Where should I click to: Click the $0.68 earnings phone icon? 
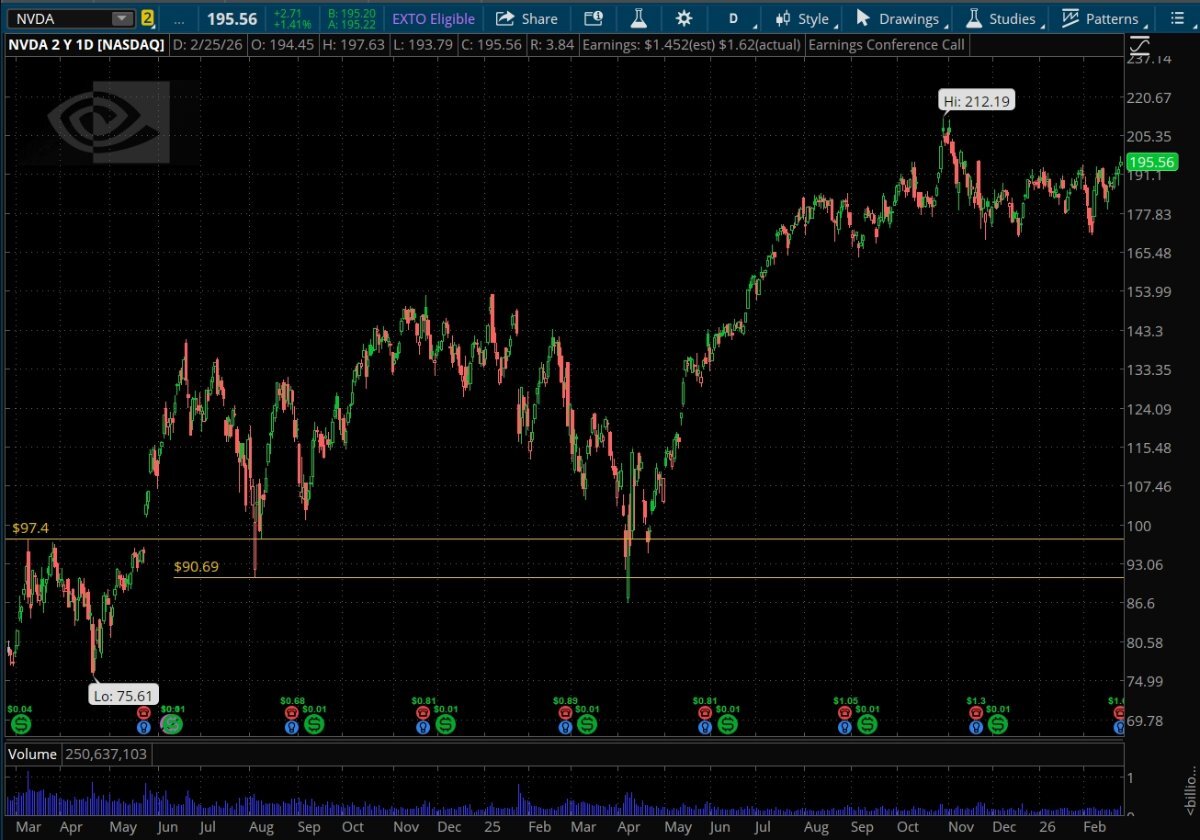(292, 713)
